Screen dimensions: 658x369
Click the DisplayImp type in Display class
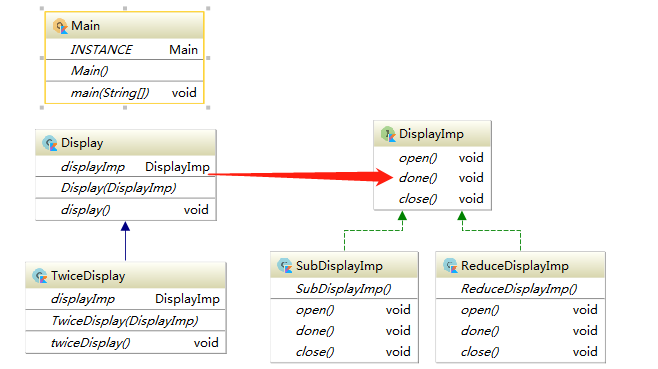(x=177, y=167)
